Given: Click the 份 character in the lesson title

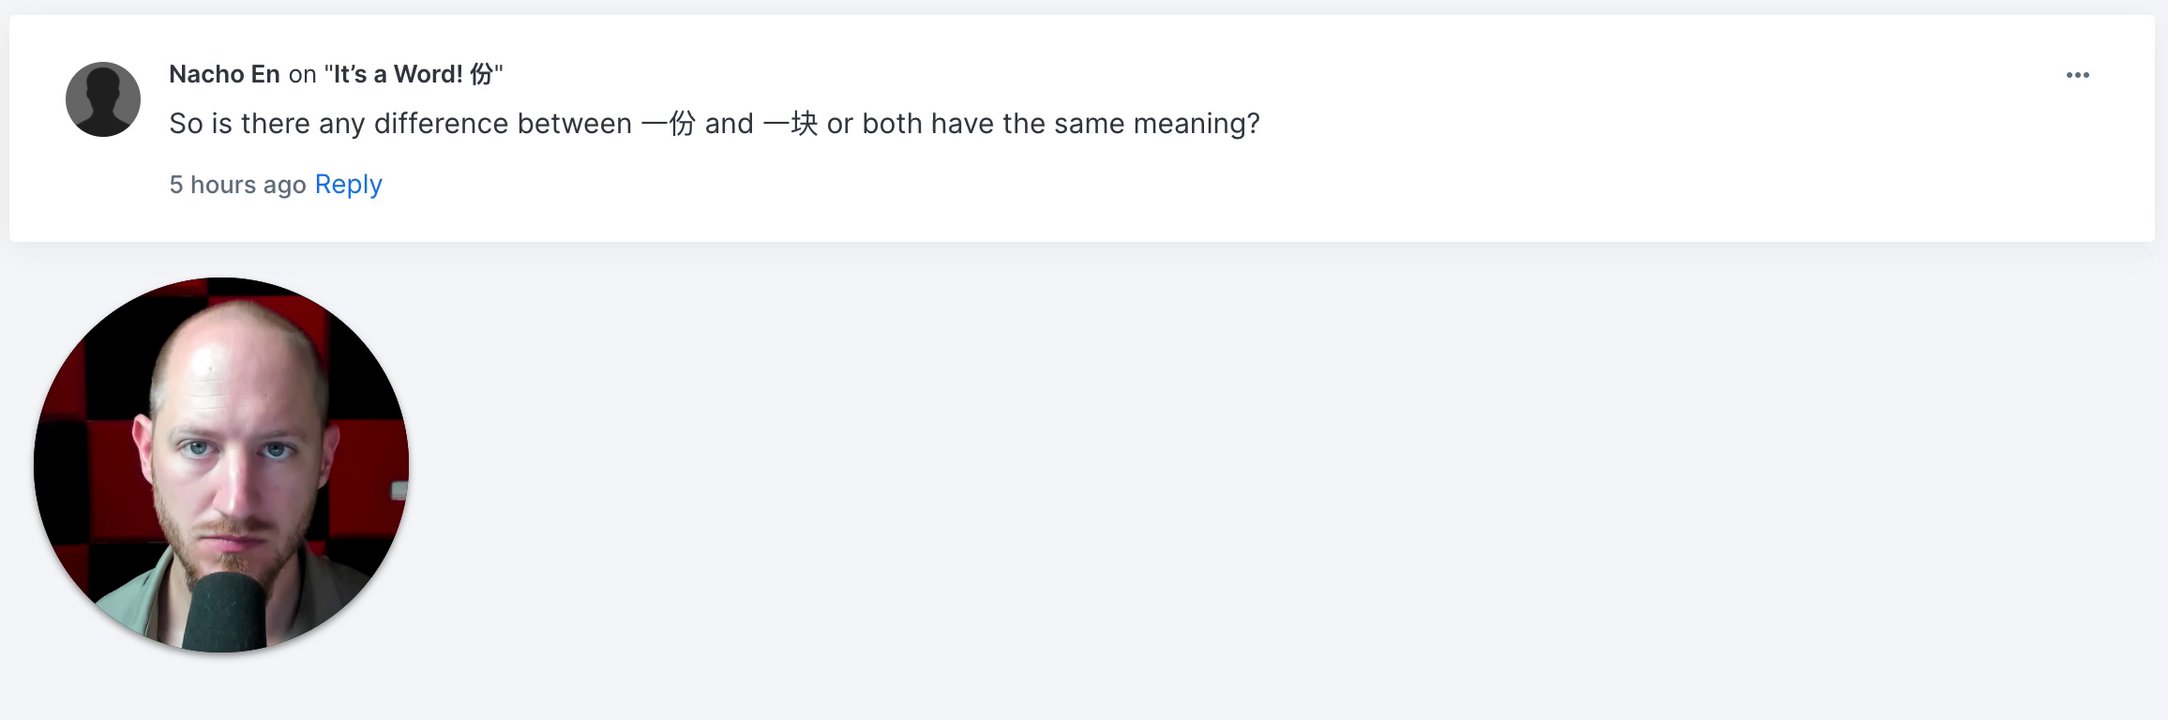Looking at the screenshot, I should [482, 74].
